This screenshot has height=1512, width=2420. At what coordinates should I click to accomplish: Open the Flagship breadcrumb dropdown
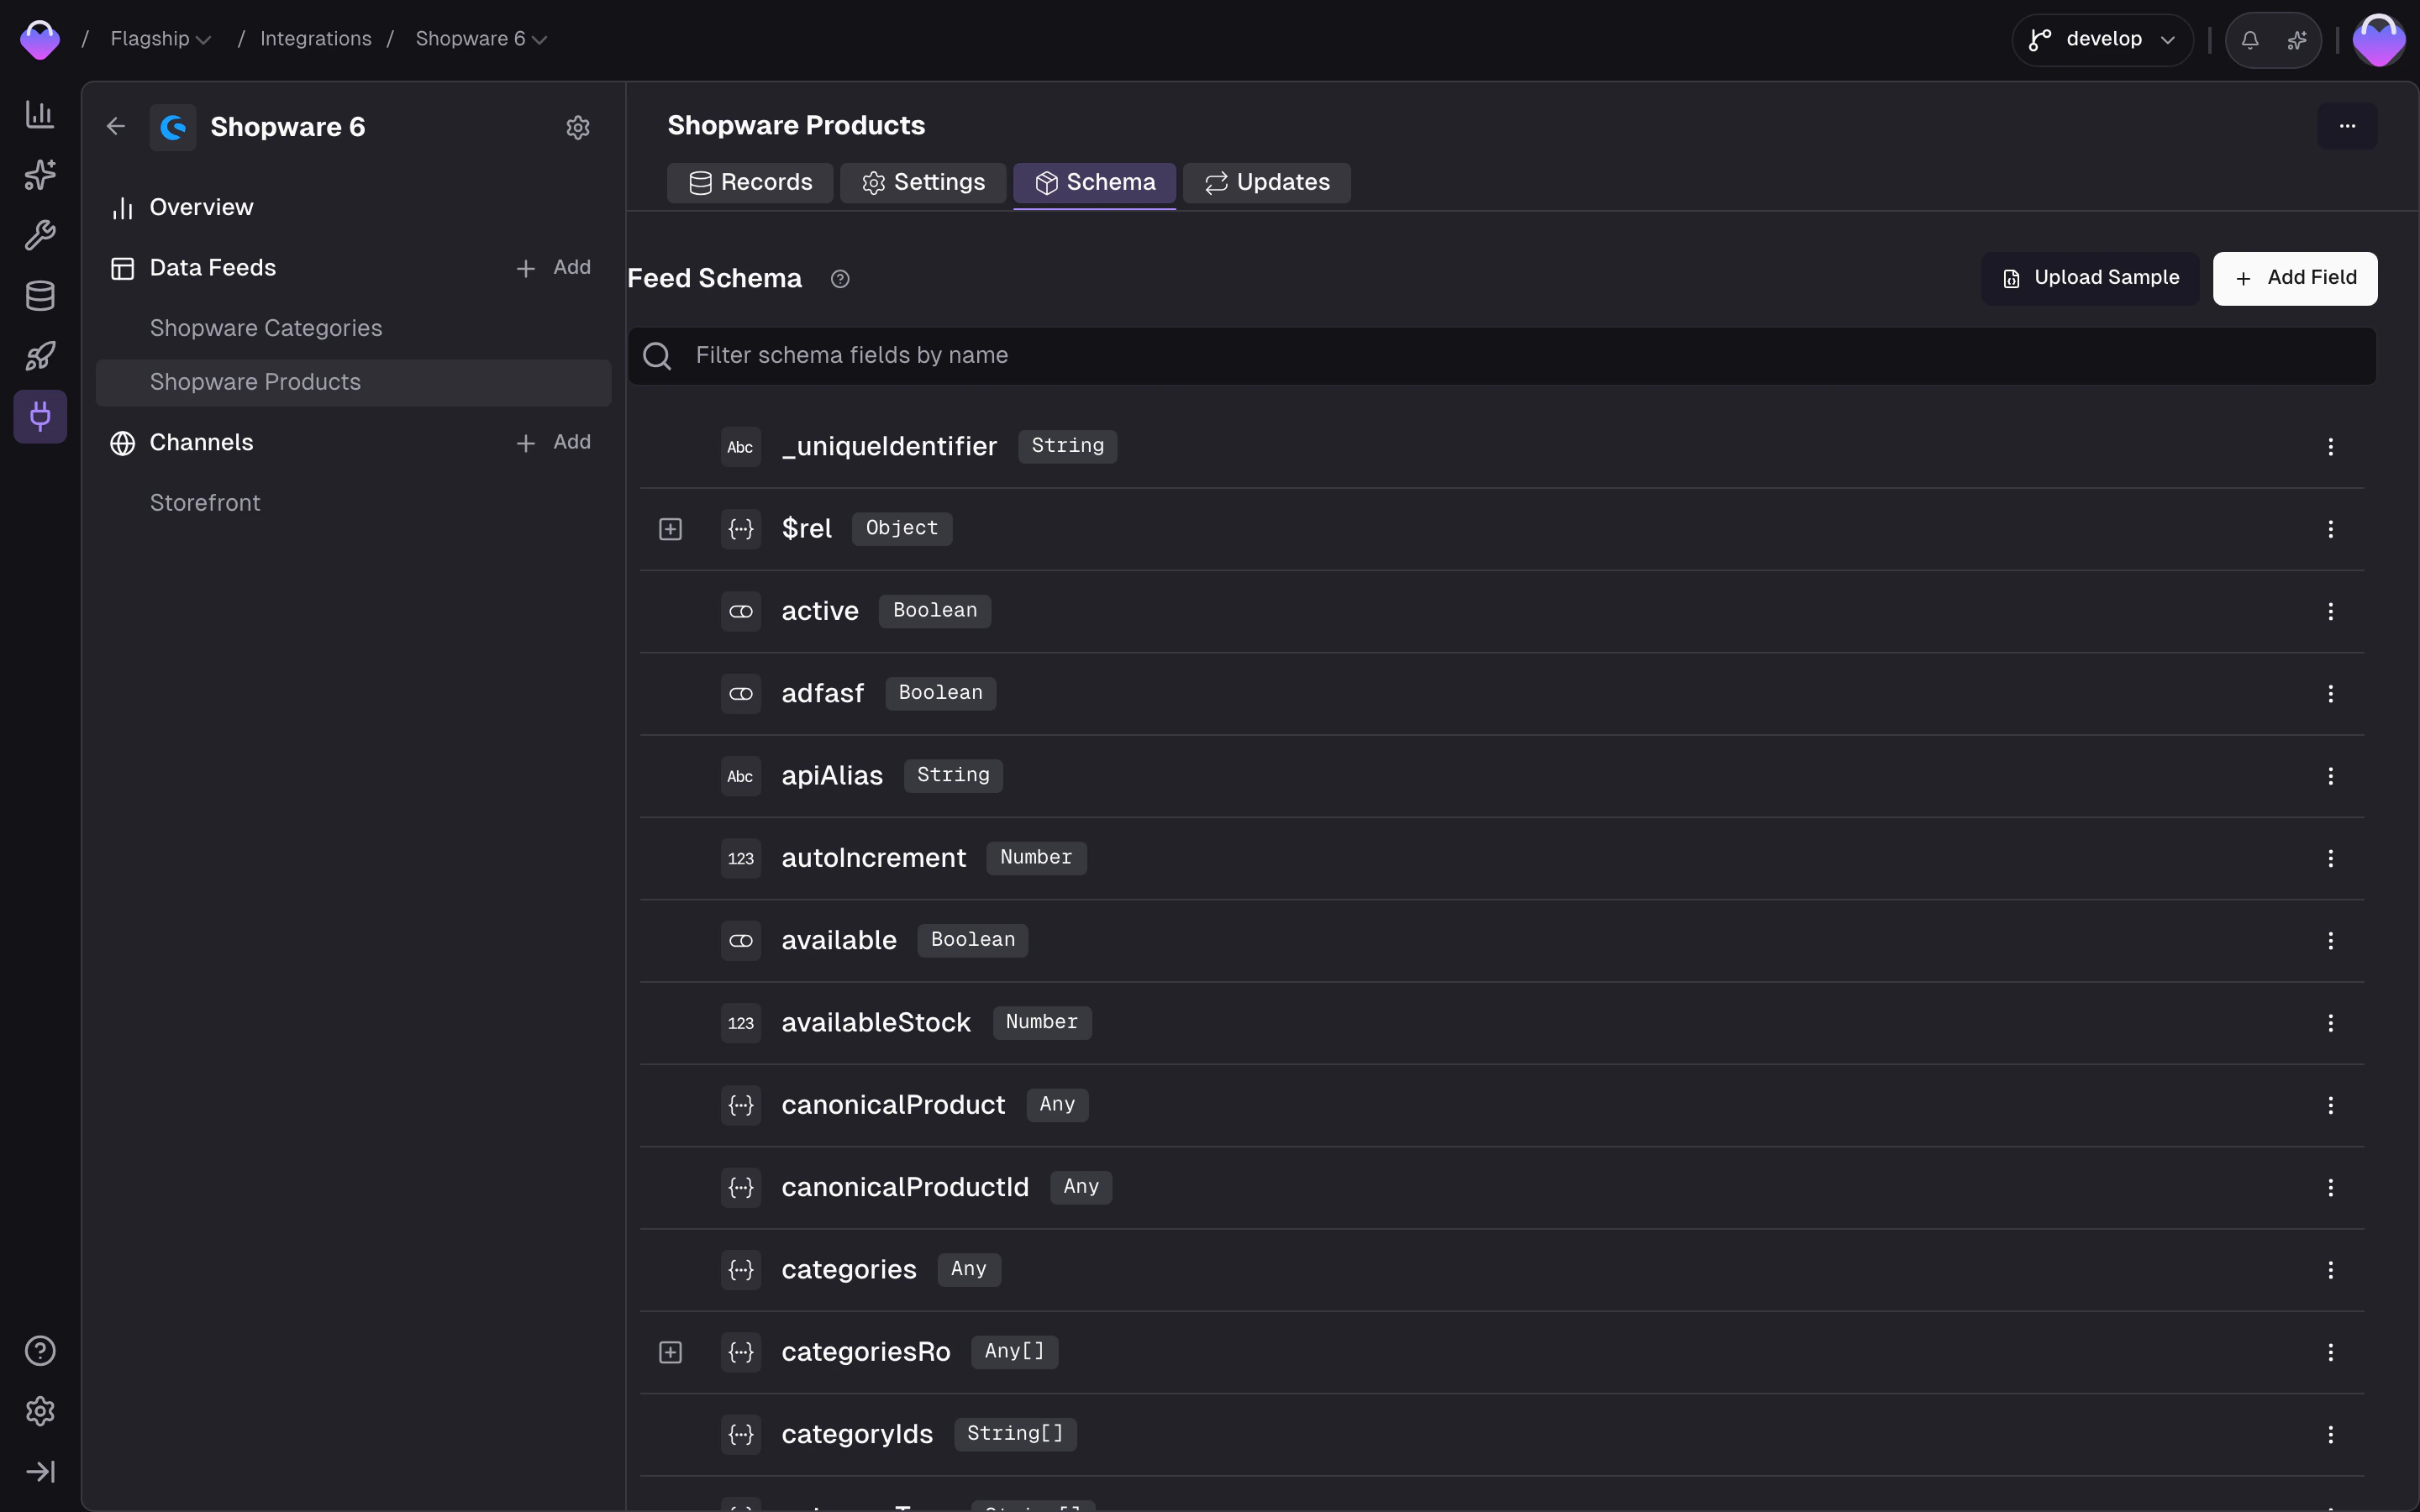pyautogui.click(x=160, y=39)
